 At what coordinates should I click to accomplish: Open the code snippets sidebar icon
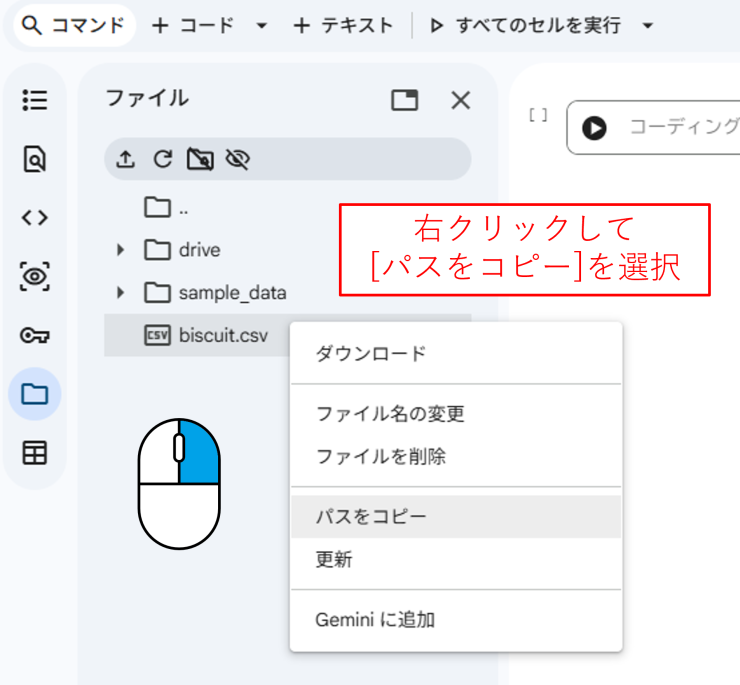coord(35,217)
